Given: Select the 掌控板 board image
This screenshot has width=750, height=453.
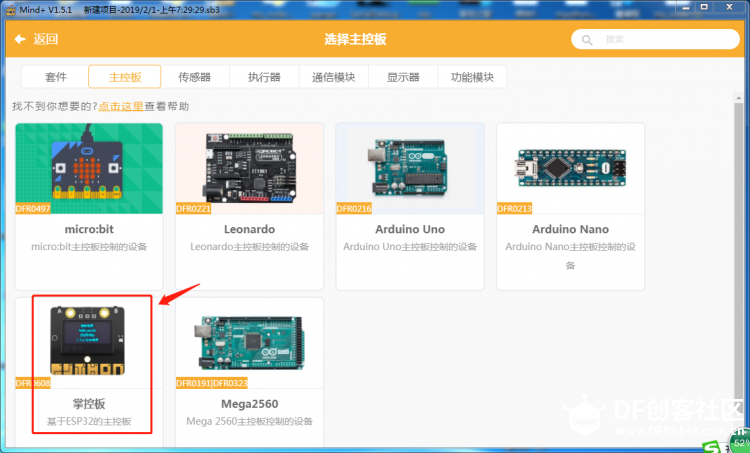Looking at the screenshot, I should pos(89,343).
